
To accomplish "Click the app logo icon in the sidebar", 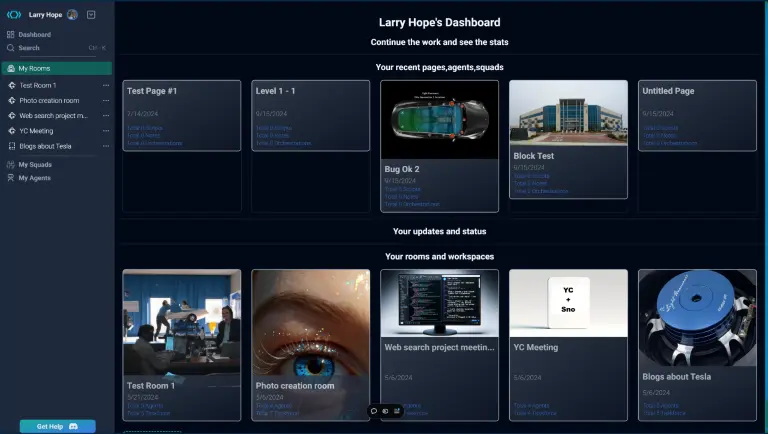I will 14,15.
